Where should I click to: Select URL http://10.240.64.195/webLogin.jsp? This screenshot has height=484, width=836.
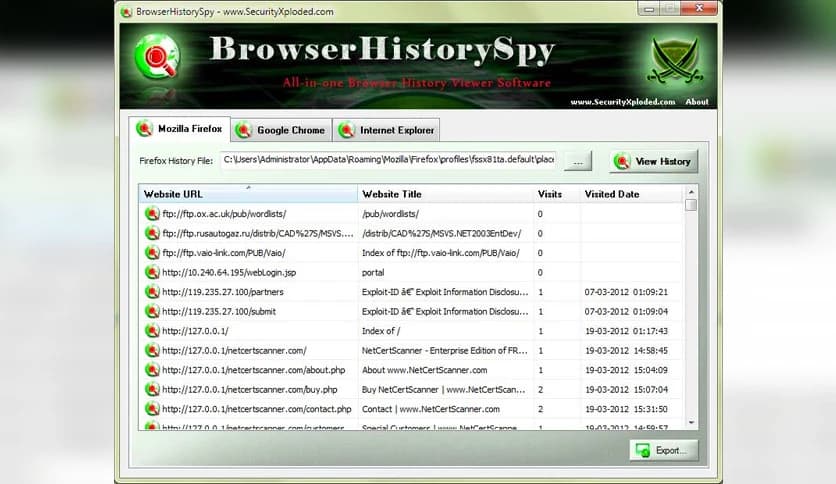[229, 273]
